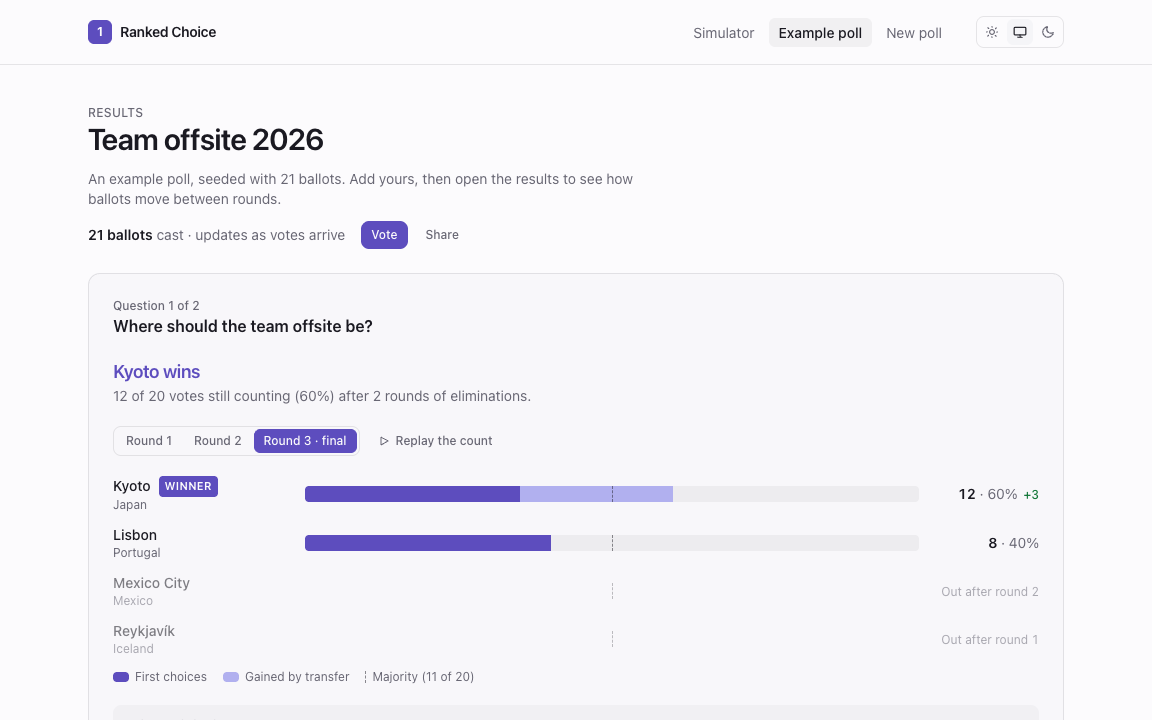Go to New poll

914,33
